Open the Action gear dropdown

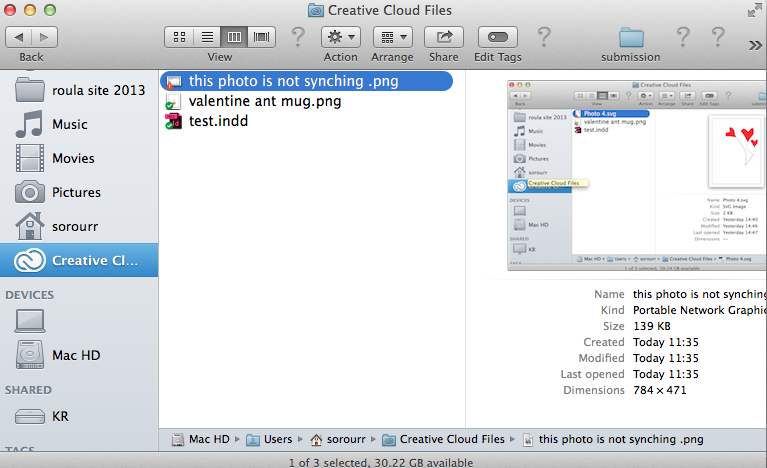coord(341,37)
